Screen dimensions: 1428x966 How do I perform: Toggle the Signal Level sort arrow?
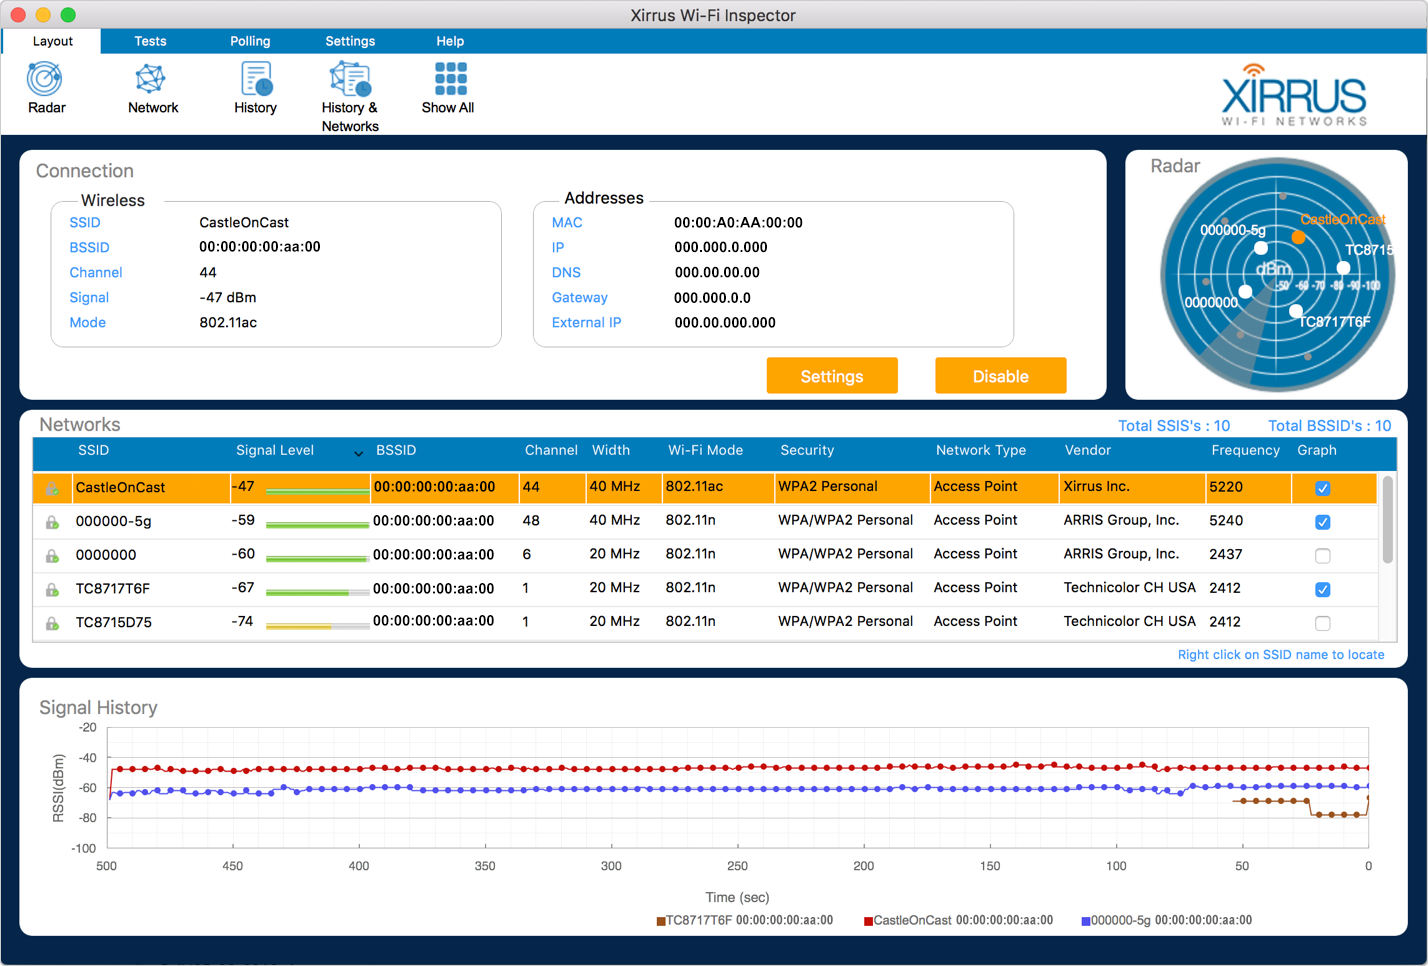[x=358, y=453]
